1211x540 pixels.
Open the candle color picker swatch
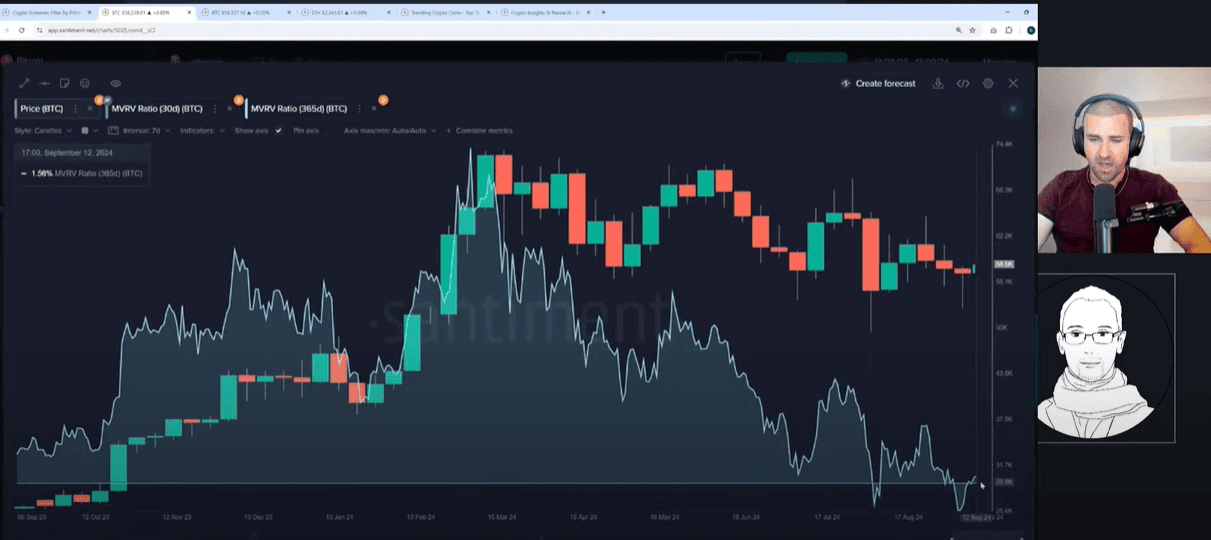tap(85, 131)
